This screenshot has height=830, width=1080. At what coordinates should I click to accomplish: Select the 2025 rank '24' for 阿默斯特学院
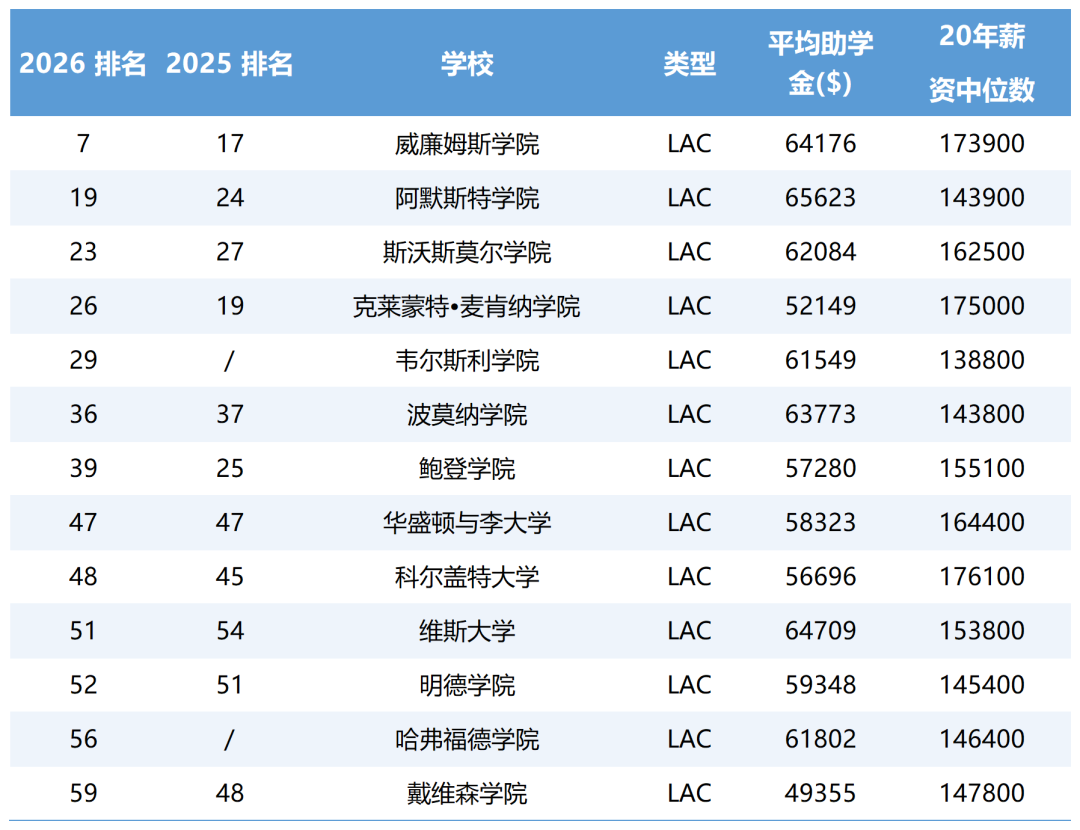tap(229, 198)
